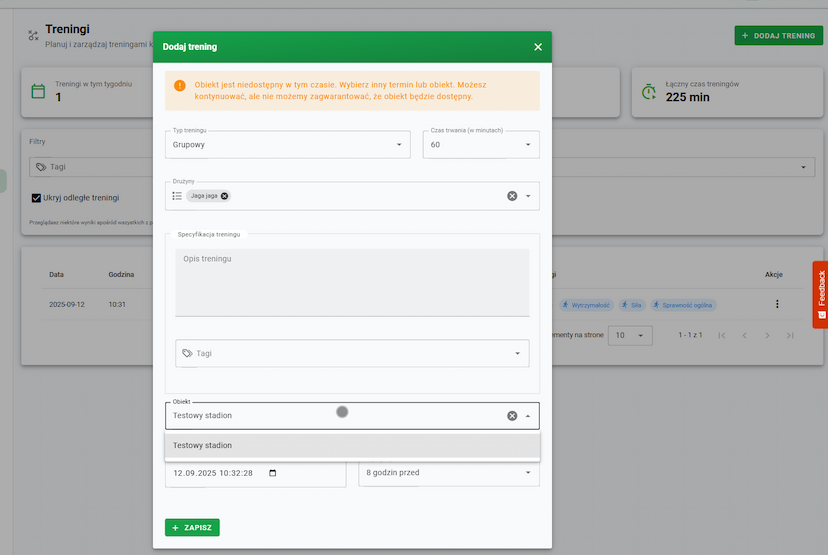
Task: Clear the Obiekt field selection
Action: [x=512, y=415]
